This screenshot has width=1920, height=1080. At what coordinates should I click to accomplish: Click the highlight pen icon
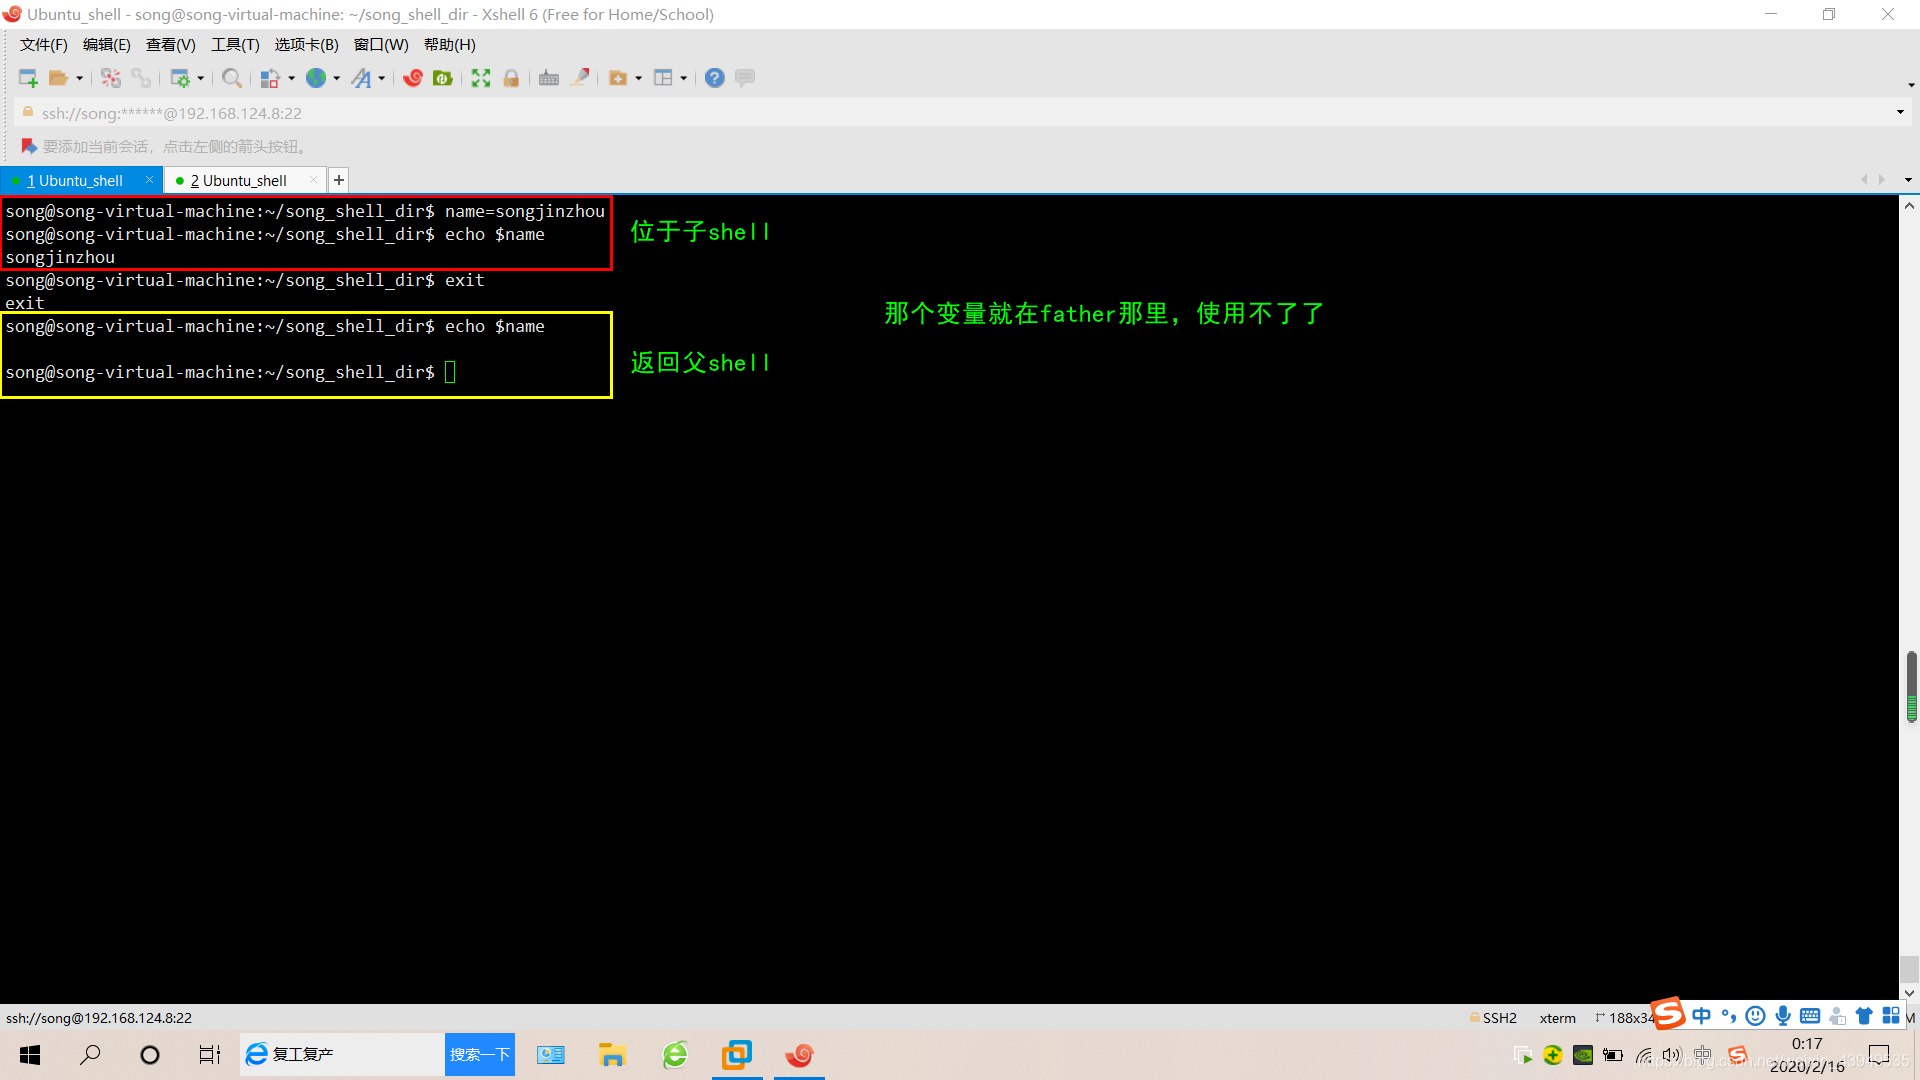tap(580, 78)
